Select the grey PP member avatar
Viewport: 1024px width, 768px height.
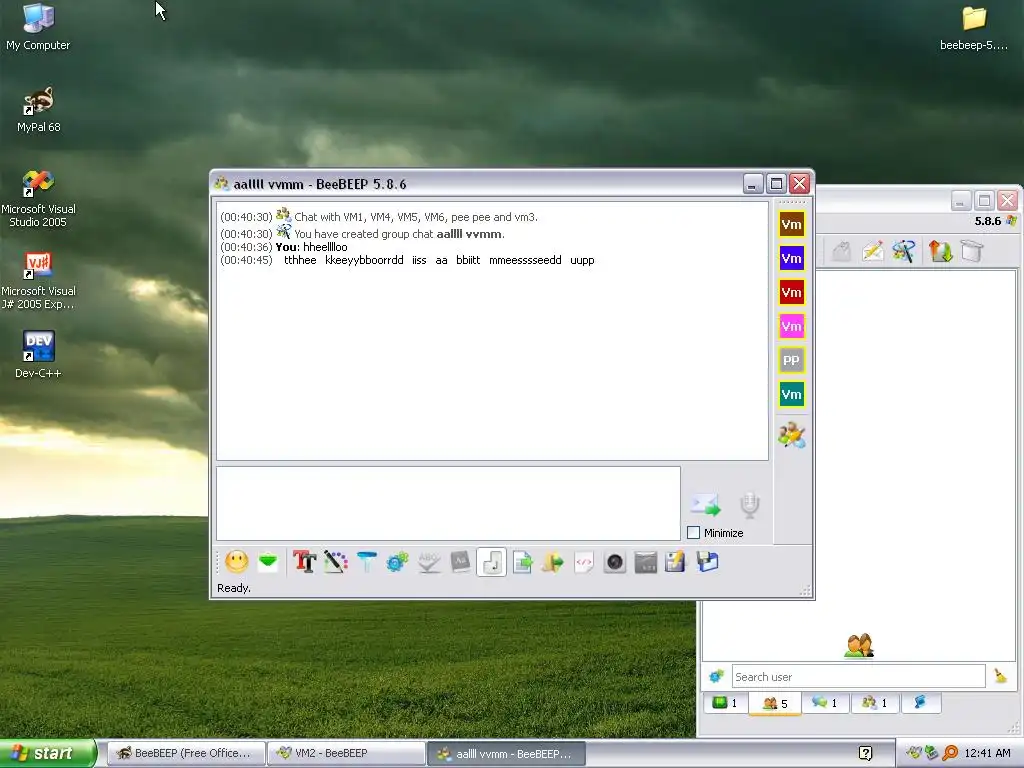point(792,360)
